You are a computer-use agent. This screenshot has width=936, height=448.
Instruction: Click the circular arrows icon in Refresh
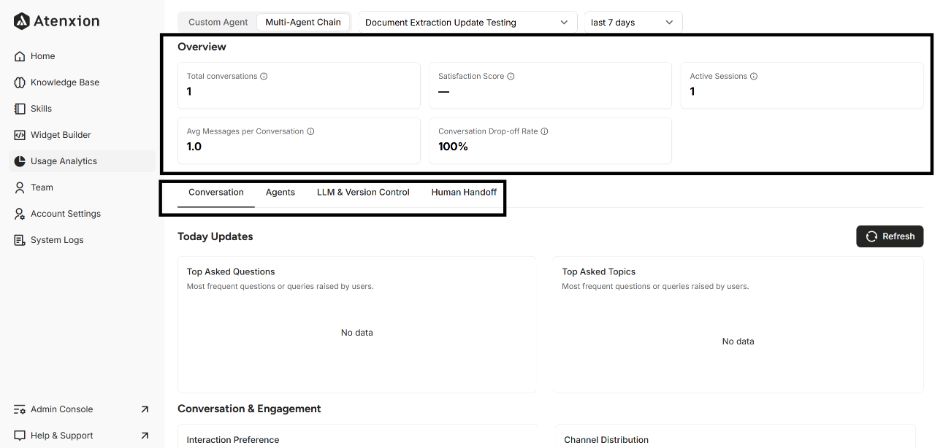[872, 237]
